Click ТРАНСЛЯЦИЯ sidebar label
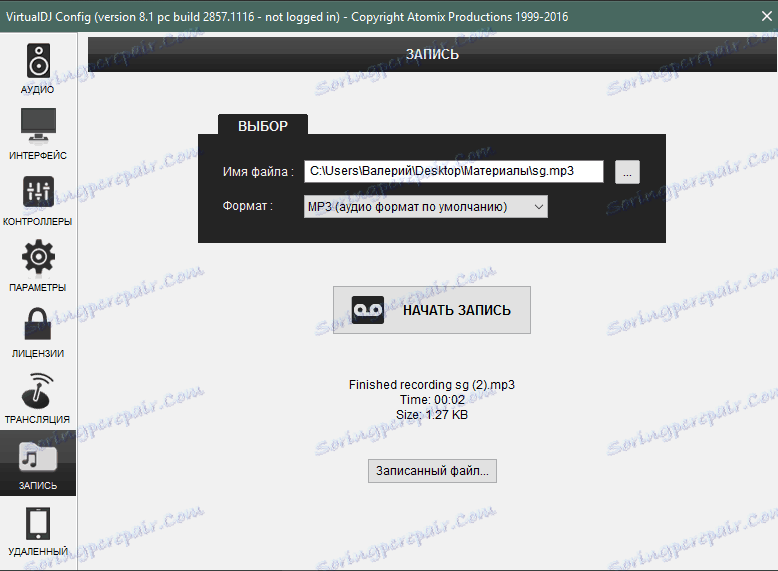 coord(37,420)
